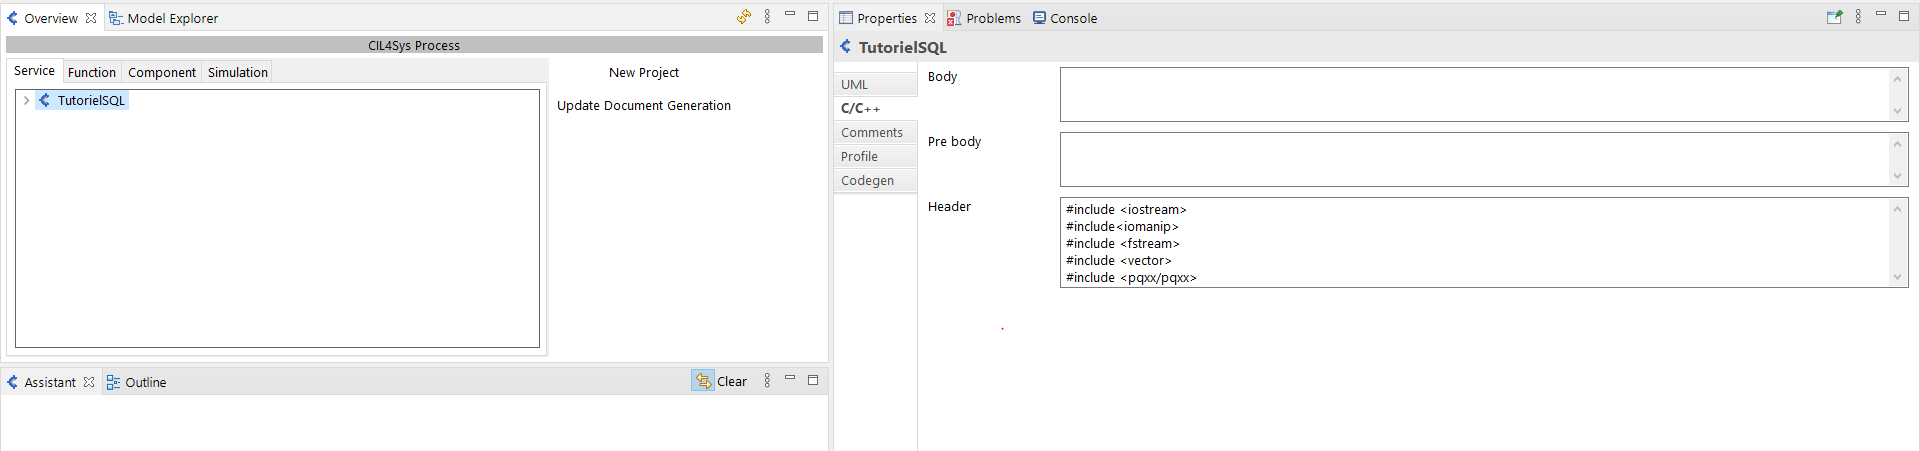1920x451 pixels.
Task: Click the New Project link
Action: click(x=644, y=73)
